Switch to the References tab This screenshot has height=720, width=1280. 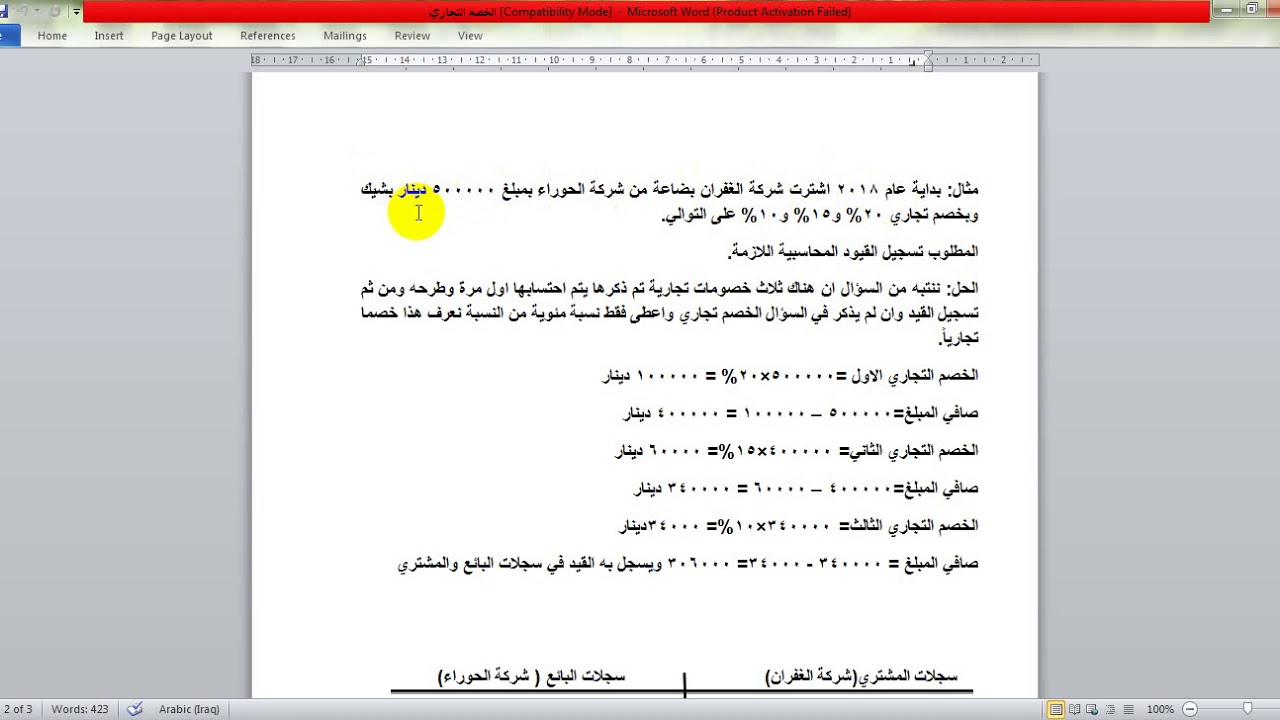(268, 36)
